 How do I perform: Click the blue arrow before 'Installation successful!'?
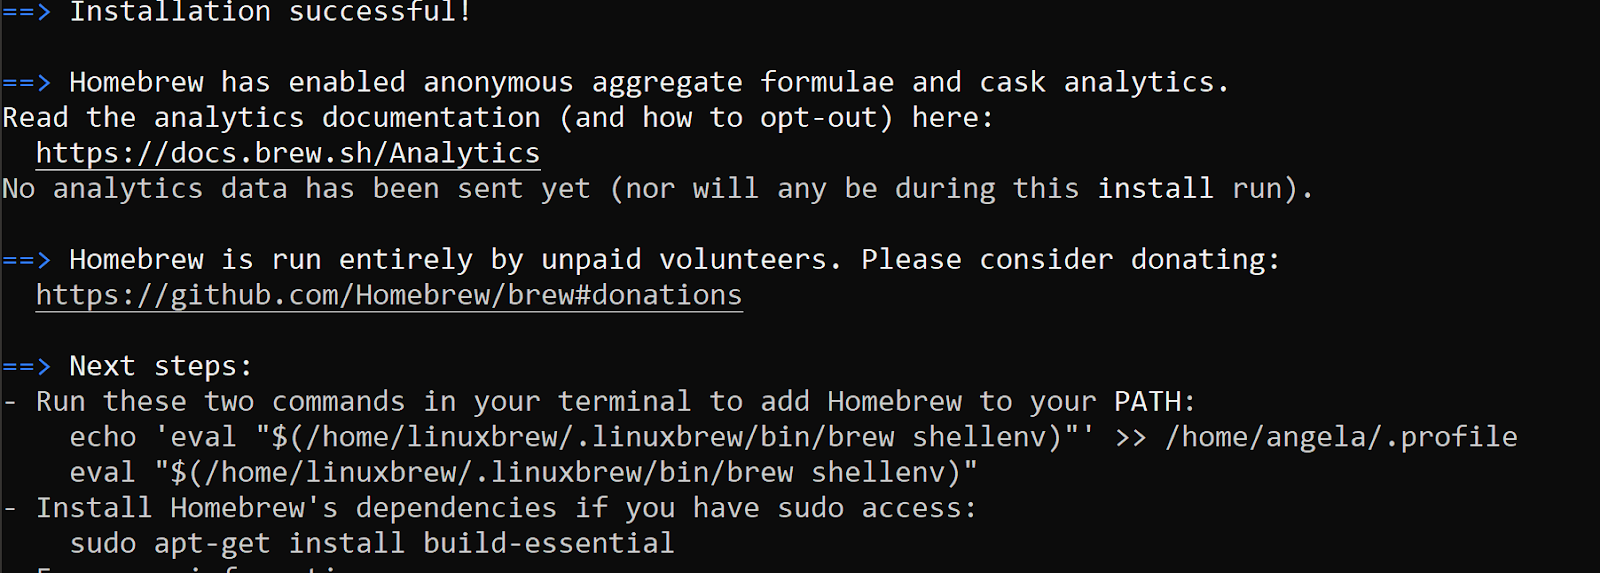point(26,12)
